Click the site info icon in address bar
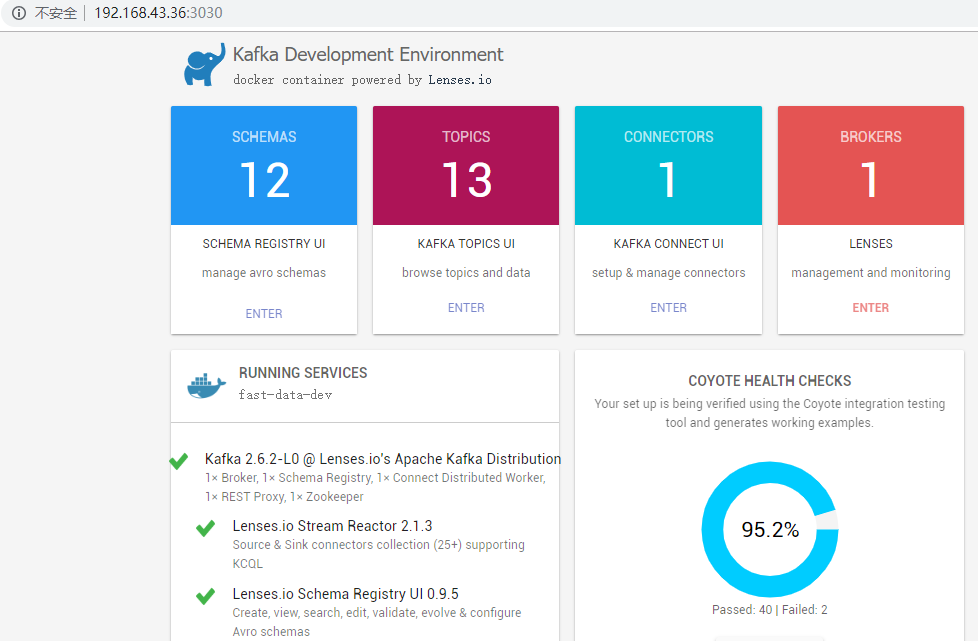This screenshot has width=978, height=641. point(19,13)
